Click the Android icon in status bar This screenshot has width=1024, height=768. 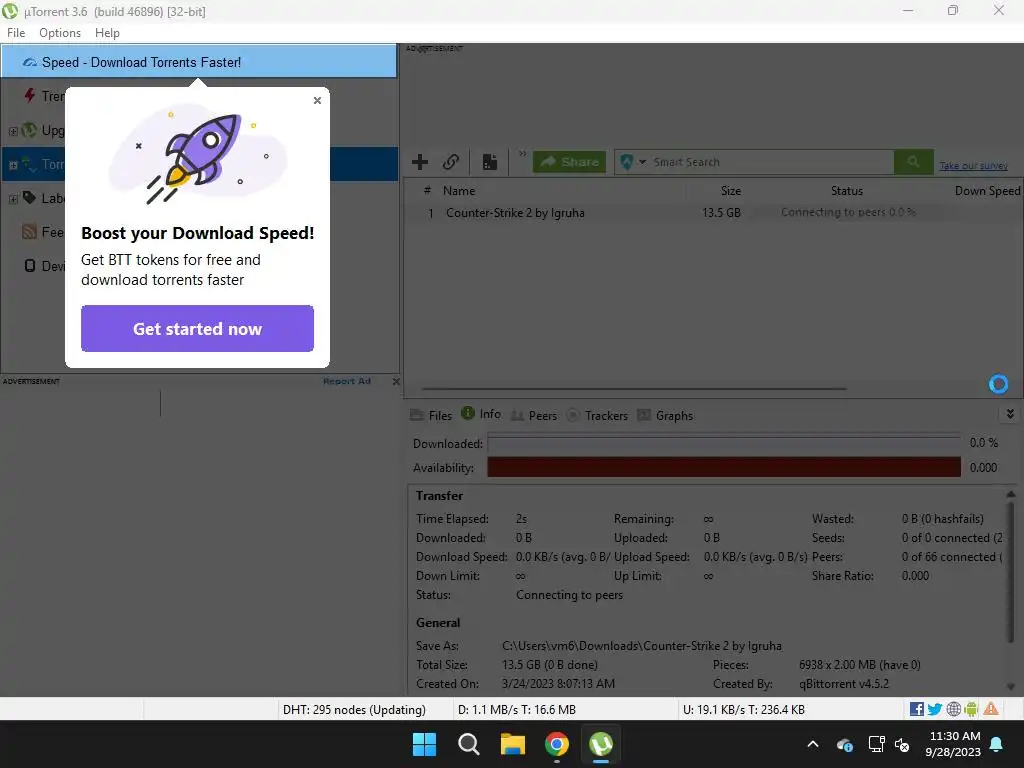(x=971, y=709)
